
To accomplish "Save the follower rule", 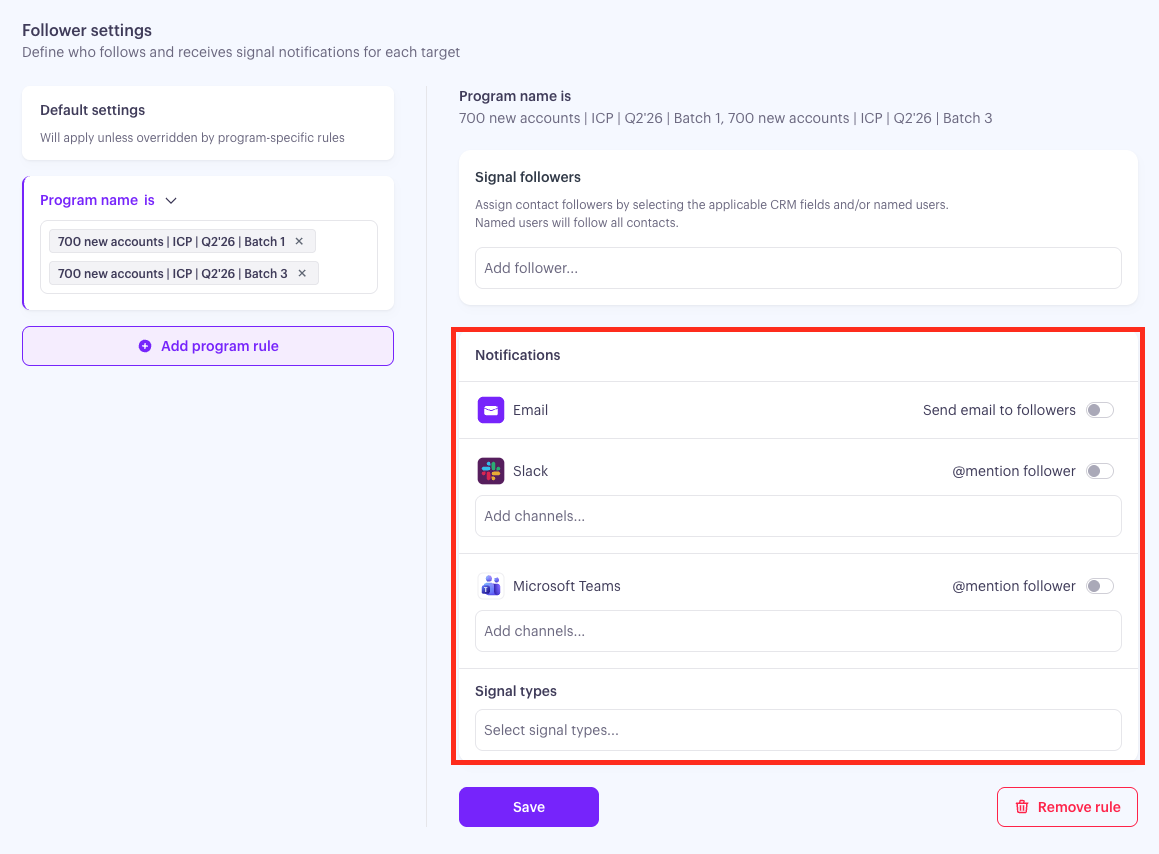I will (x=528, y=807).
